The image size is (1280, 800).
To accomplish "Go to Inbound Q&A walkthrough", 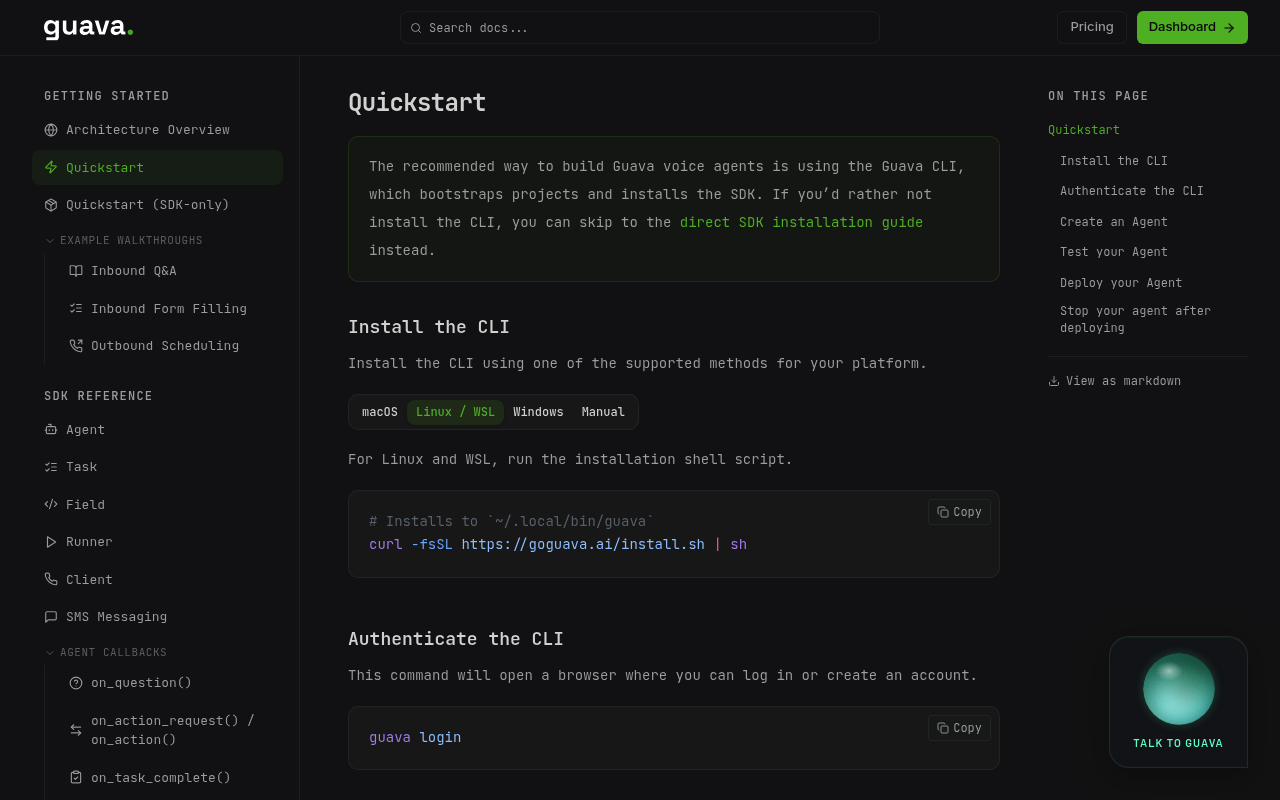I will (170, 271).
